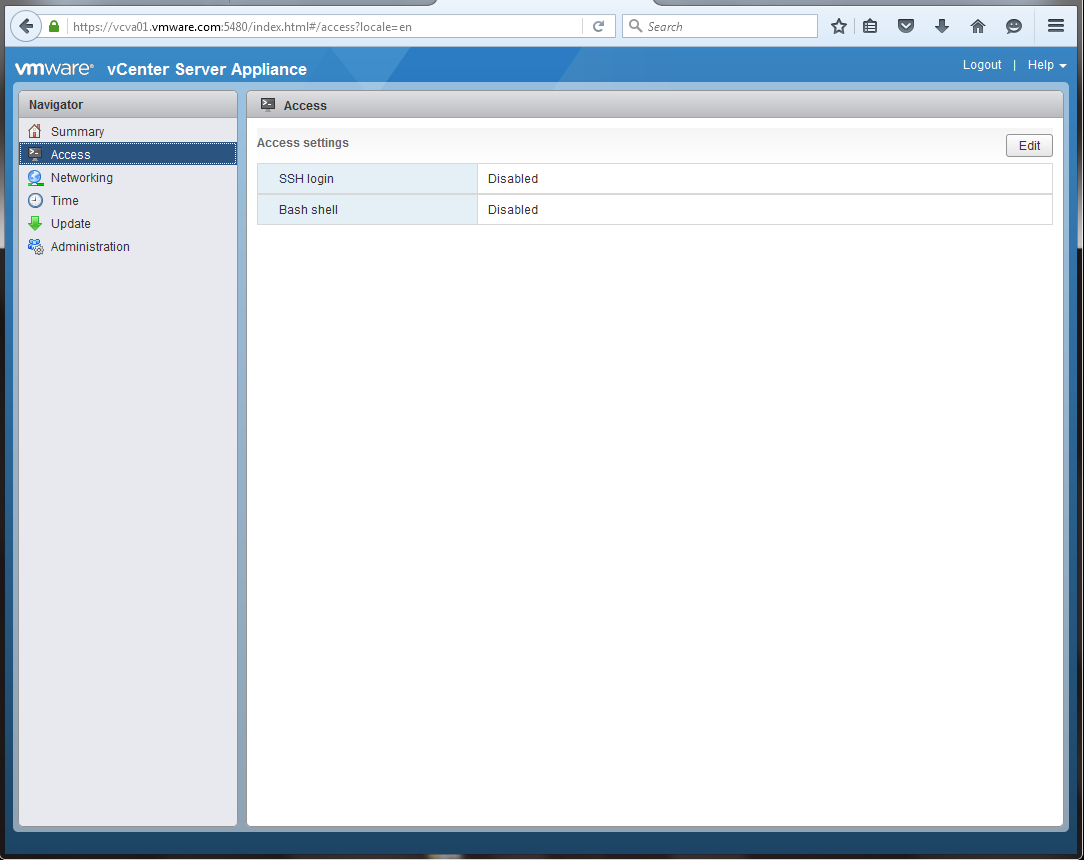Click the Administration users gear icon
Image resolution: width=1084 pixels, height=860 pixels.
tap(35, 247)
